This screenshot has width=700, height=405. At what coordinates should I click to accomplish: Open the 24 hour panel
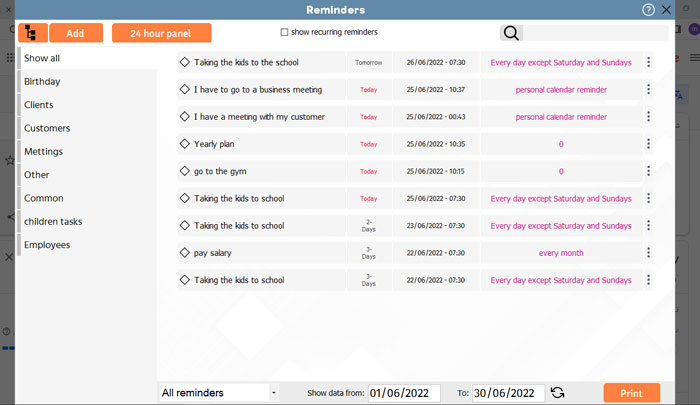click(161, 33)
